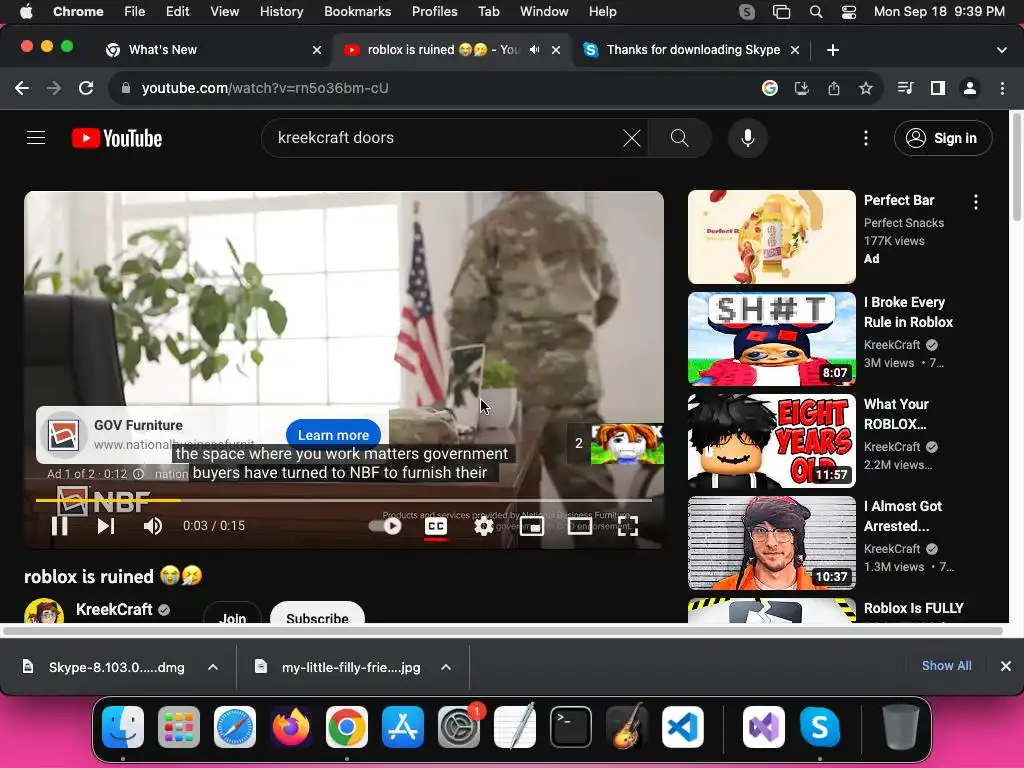The width and height of the screenshot is (1024, 768).
Task: Click the address bar URL
Action: coord(264,88)
